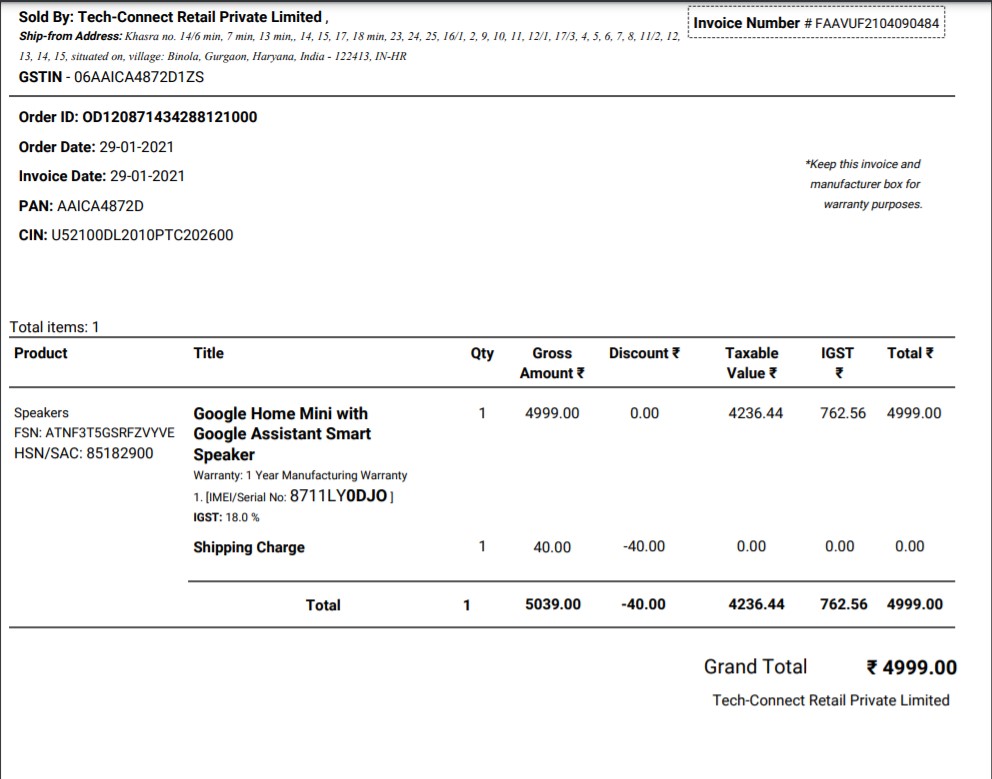This screenshot has height=779, width=992.
Task: Click the Gross Amount column header
Action: (x=552, y=363)
